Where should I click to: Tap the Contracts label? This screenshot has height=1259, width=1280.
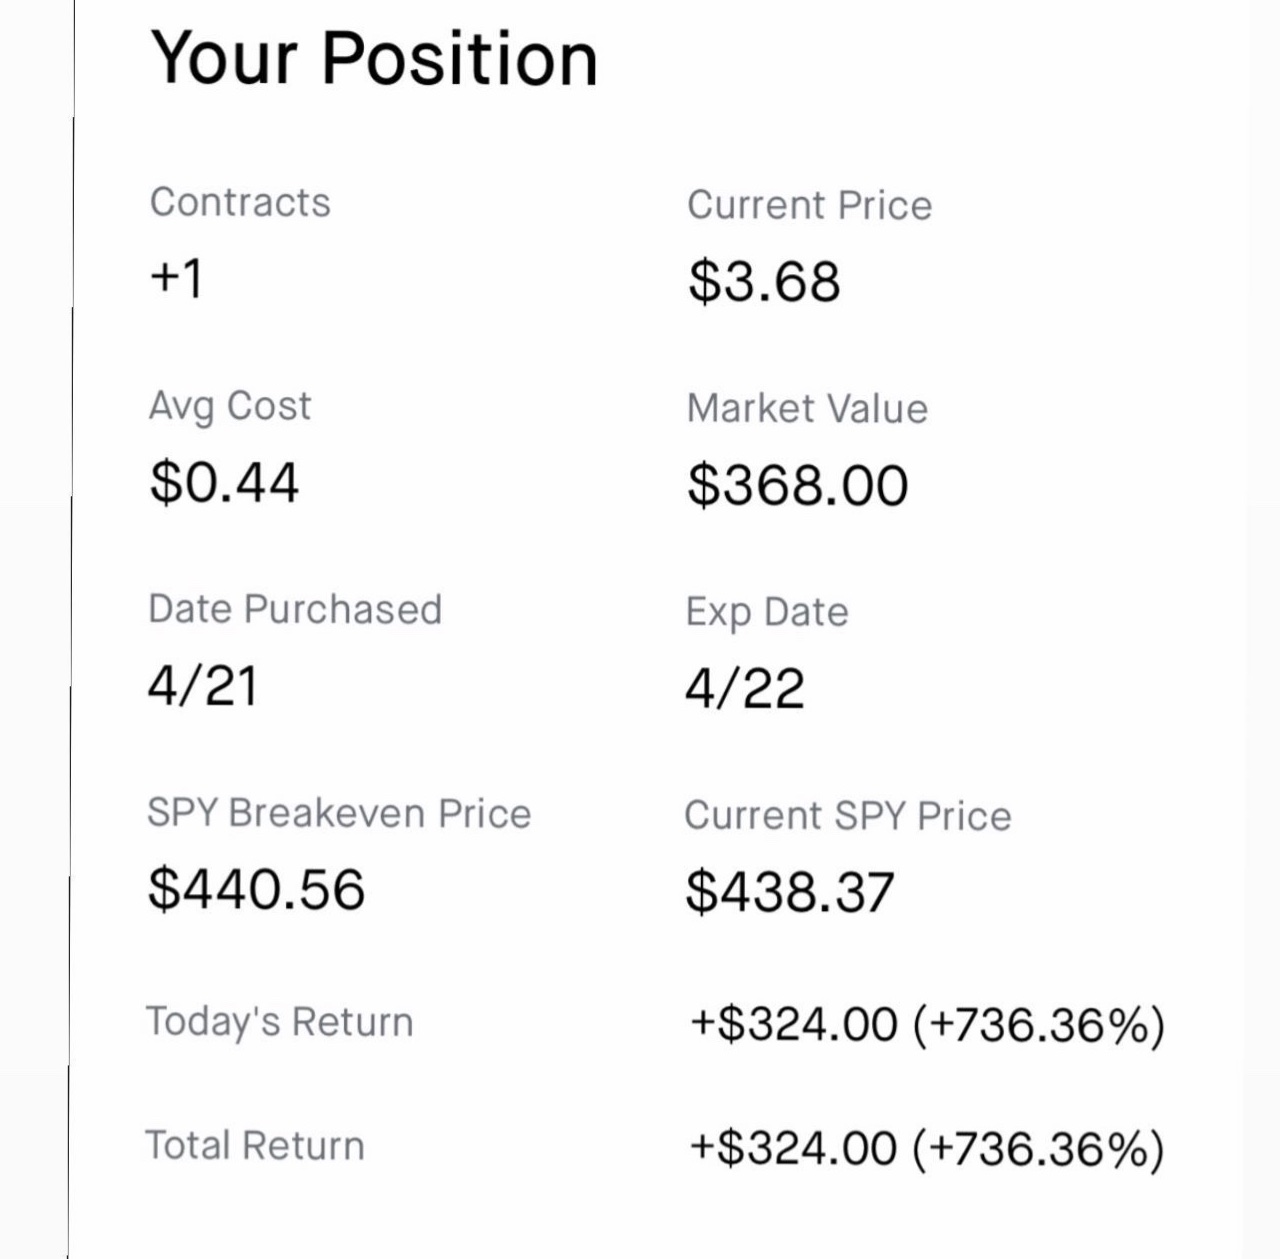[240, 202]
